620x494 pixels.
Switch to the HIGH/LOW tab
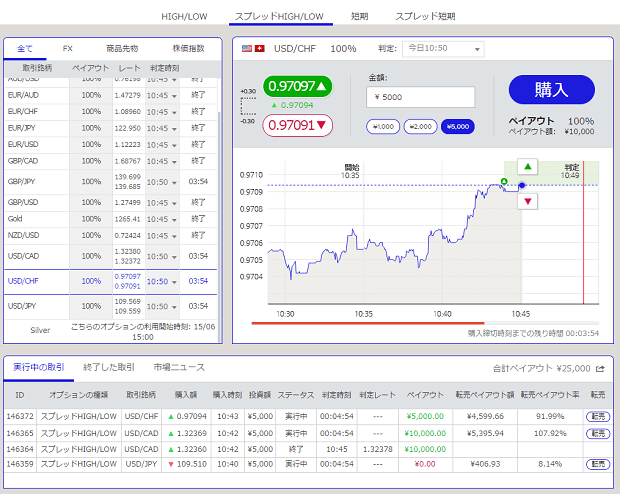pos(184,17)
